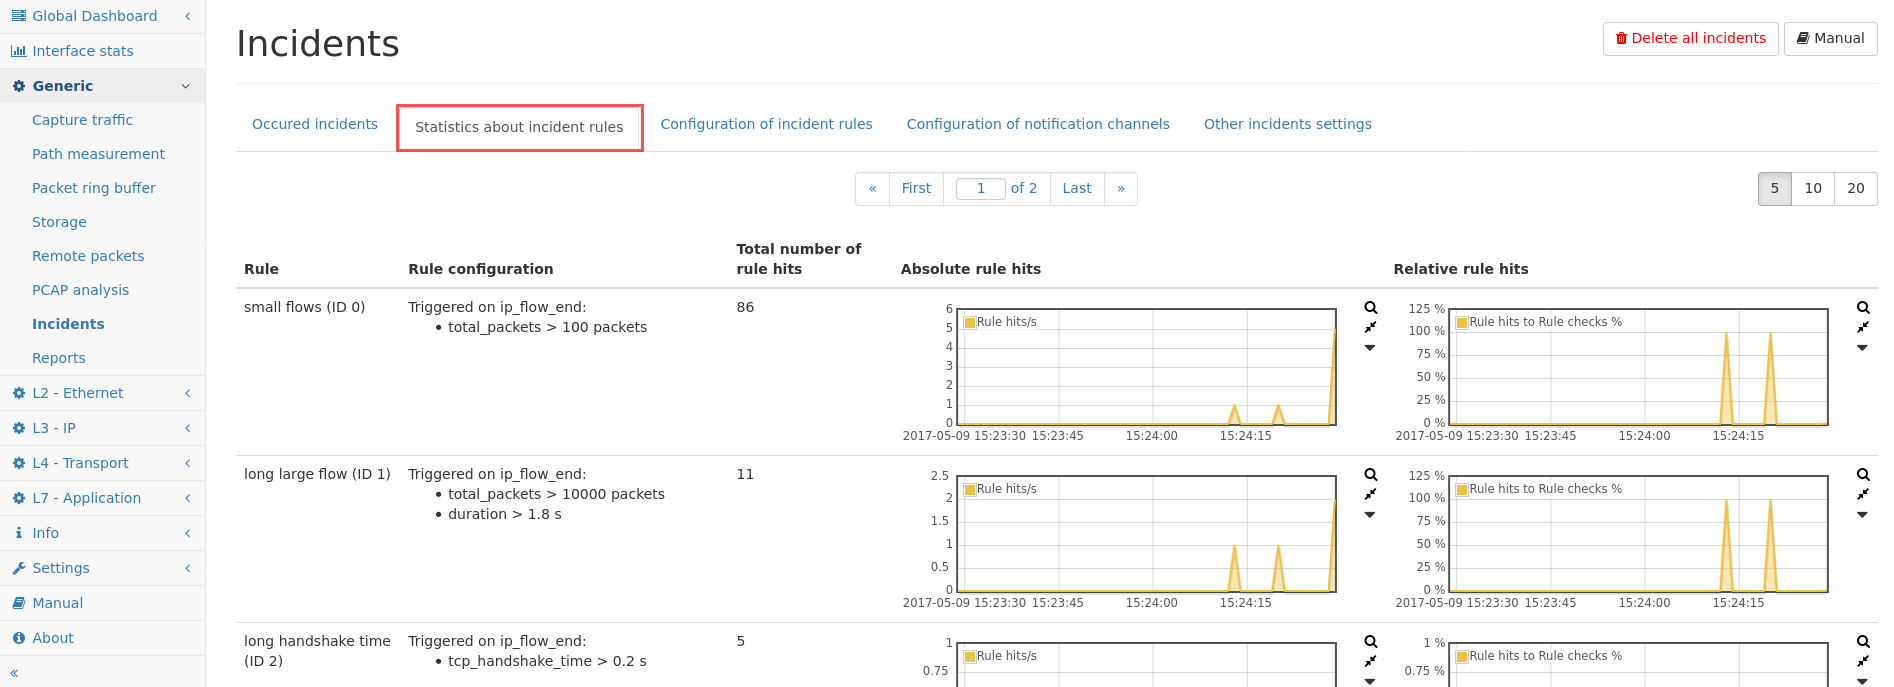Expand the L4 - Transport section
This screenshot has height=687, width=1894.
click(x=102, y=463)
